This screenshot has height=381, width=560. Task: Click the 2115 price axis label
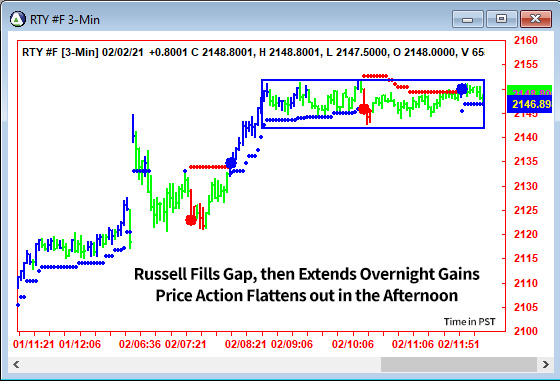(525, 258)
